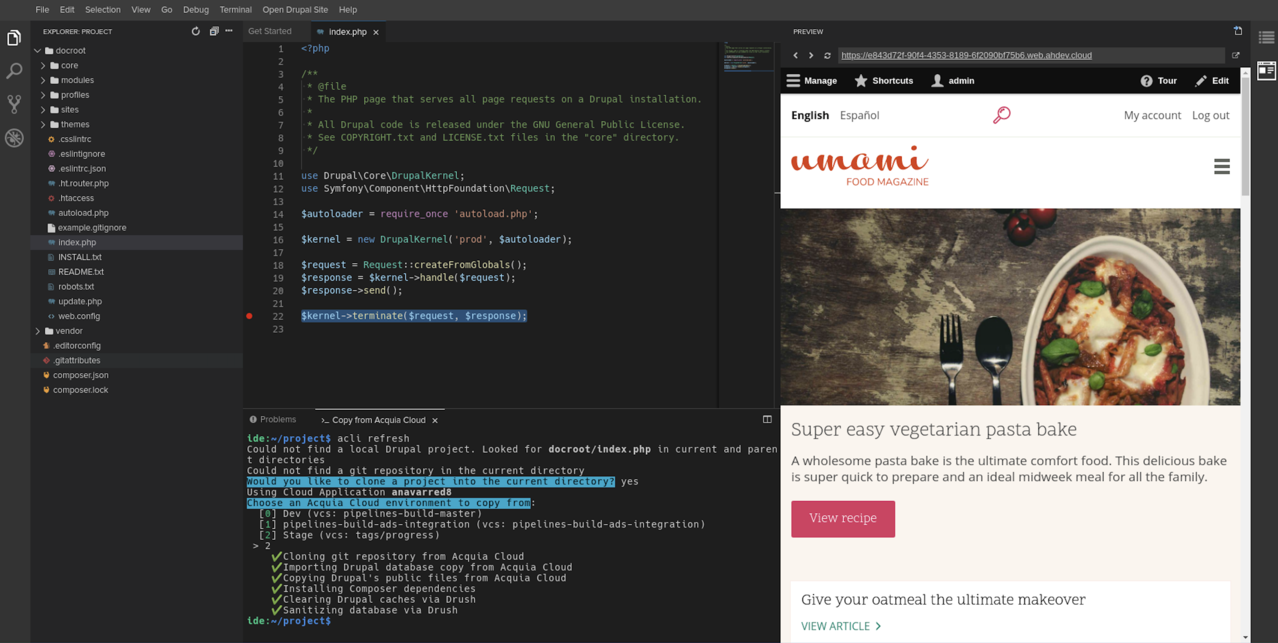
Task: Click the Edit pencil toolbar button
Action: [x=1212, y=81]
